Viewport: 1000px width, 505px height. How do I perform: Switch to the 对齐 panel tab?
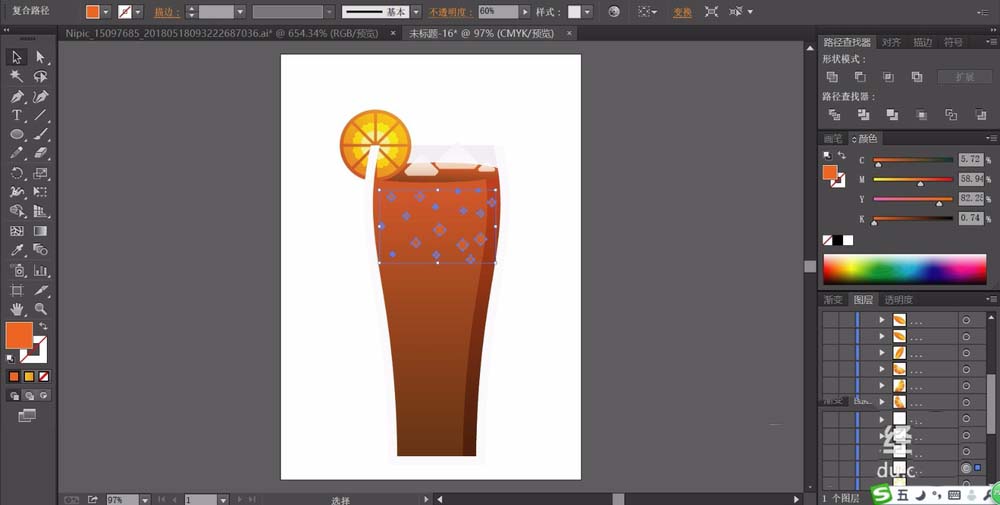pos(891,42)
